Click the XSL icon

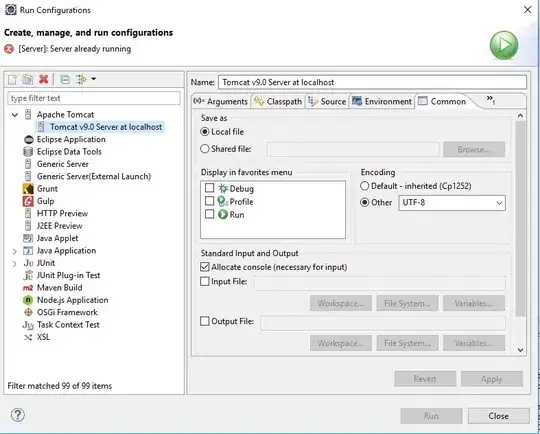[28, 337]
